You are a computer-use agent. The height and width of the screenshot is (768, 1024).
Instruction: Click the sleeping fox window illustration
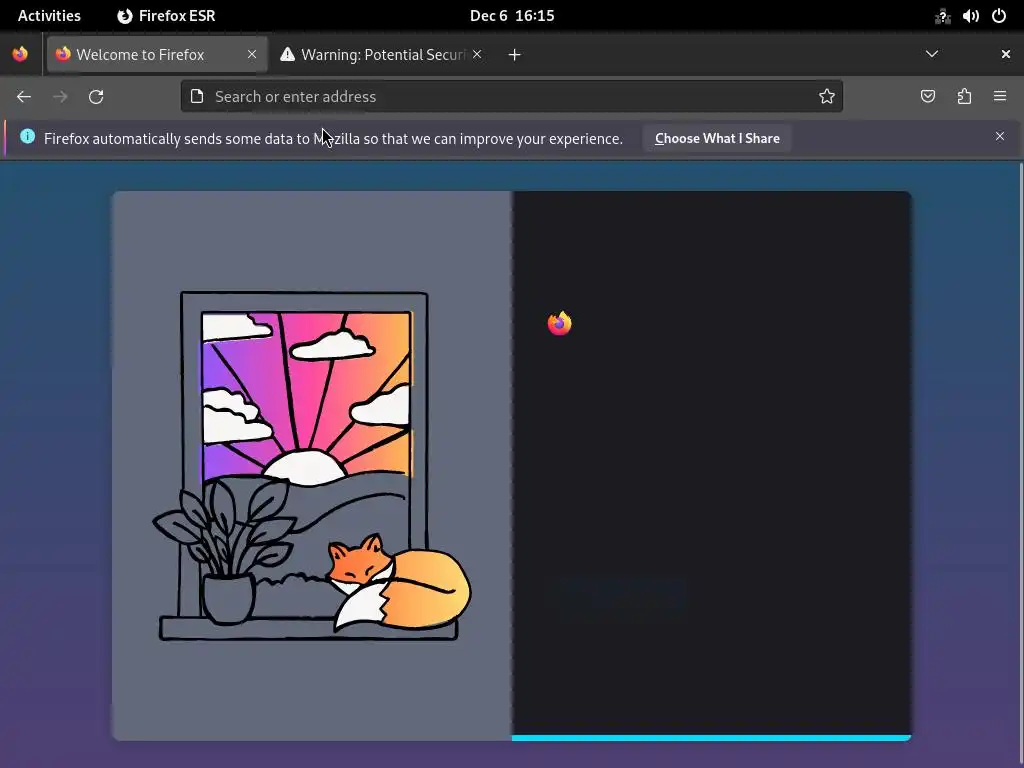pyautogui.click(x=312, y=466)
